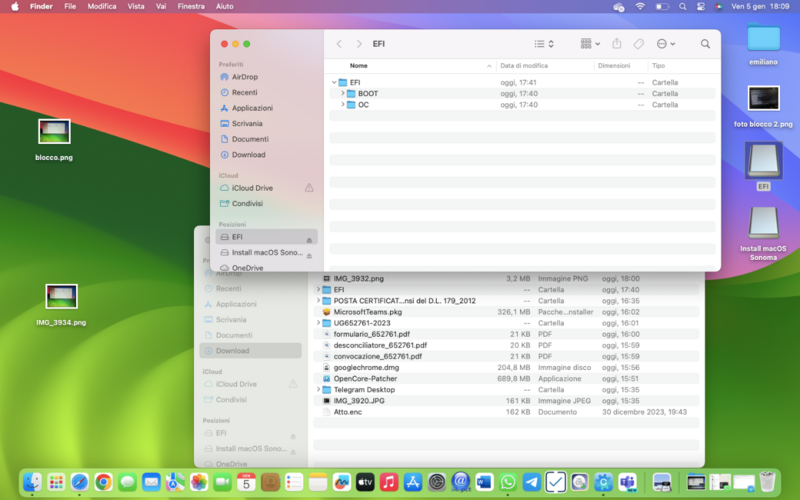Click the Share toolbar icon
800x500 pixels.
tap(617, 44)
